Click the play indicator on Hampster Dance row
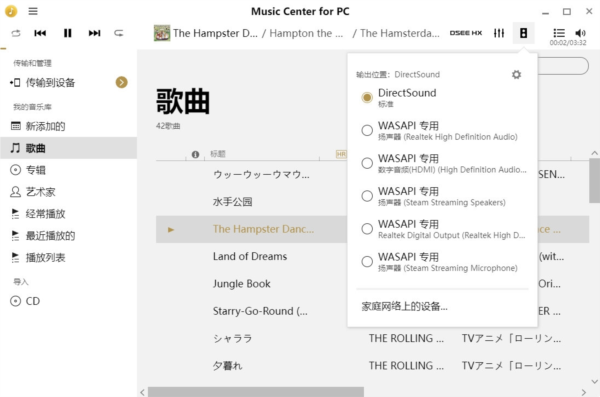 [x=171, y=230]
